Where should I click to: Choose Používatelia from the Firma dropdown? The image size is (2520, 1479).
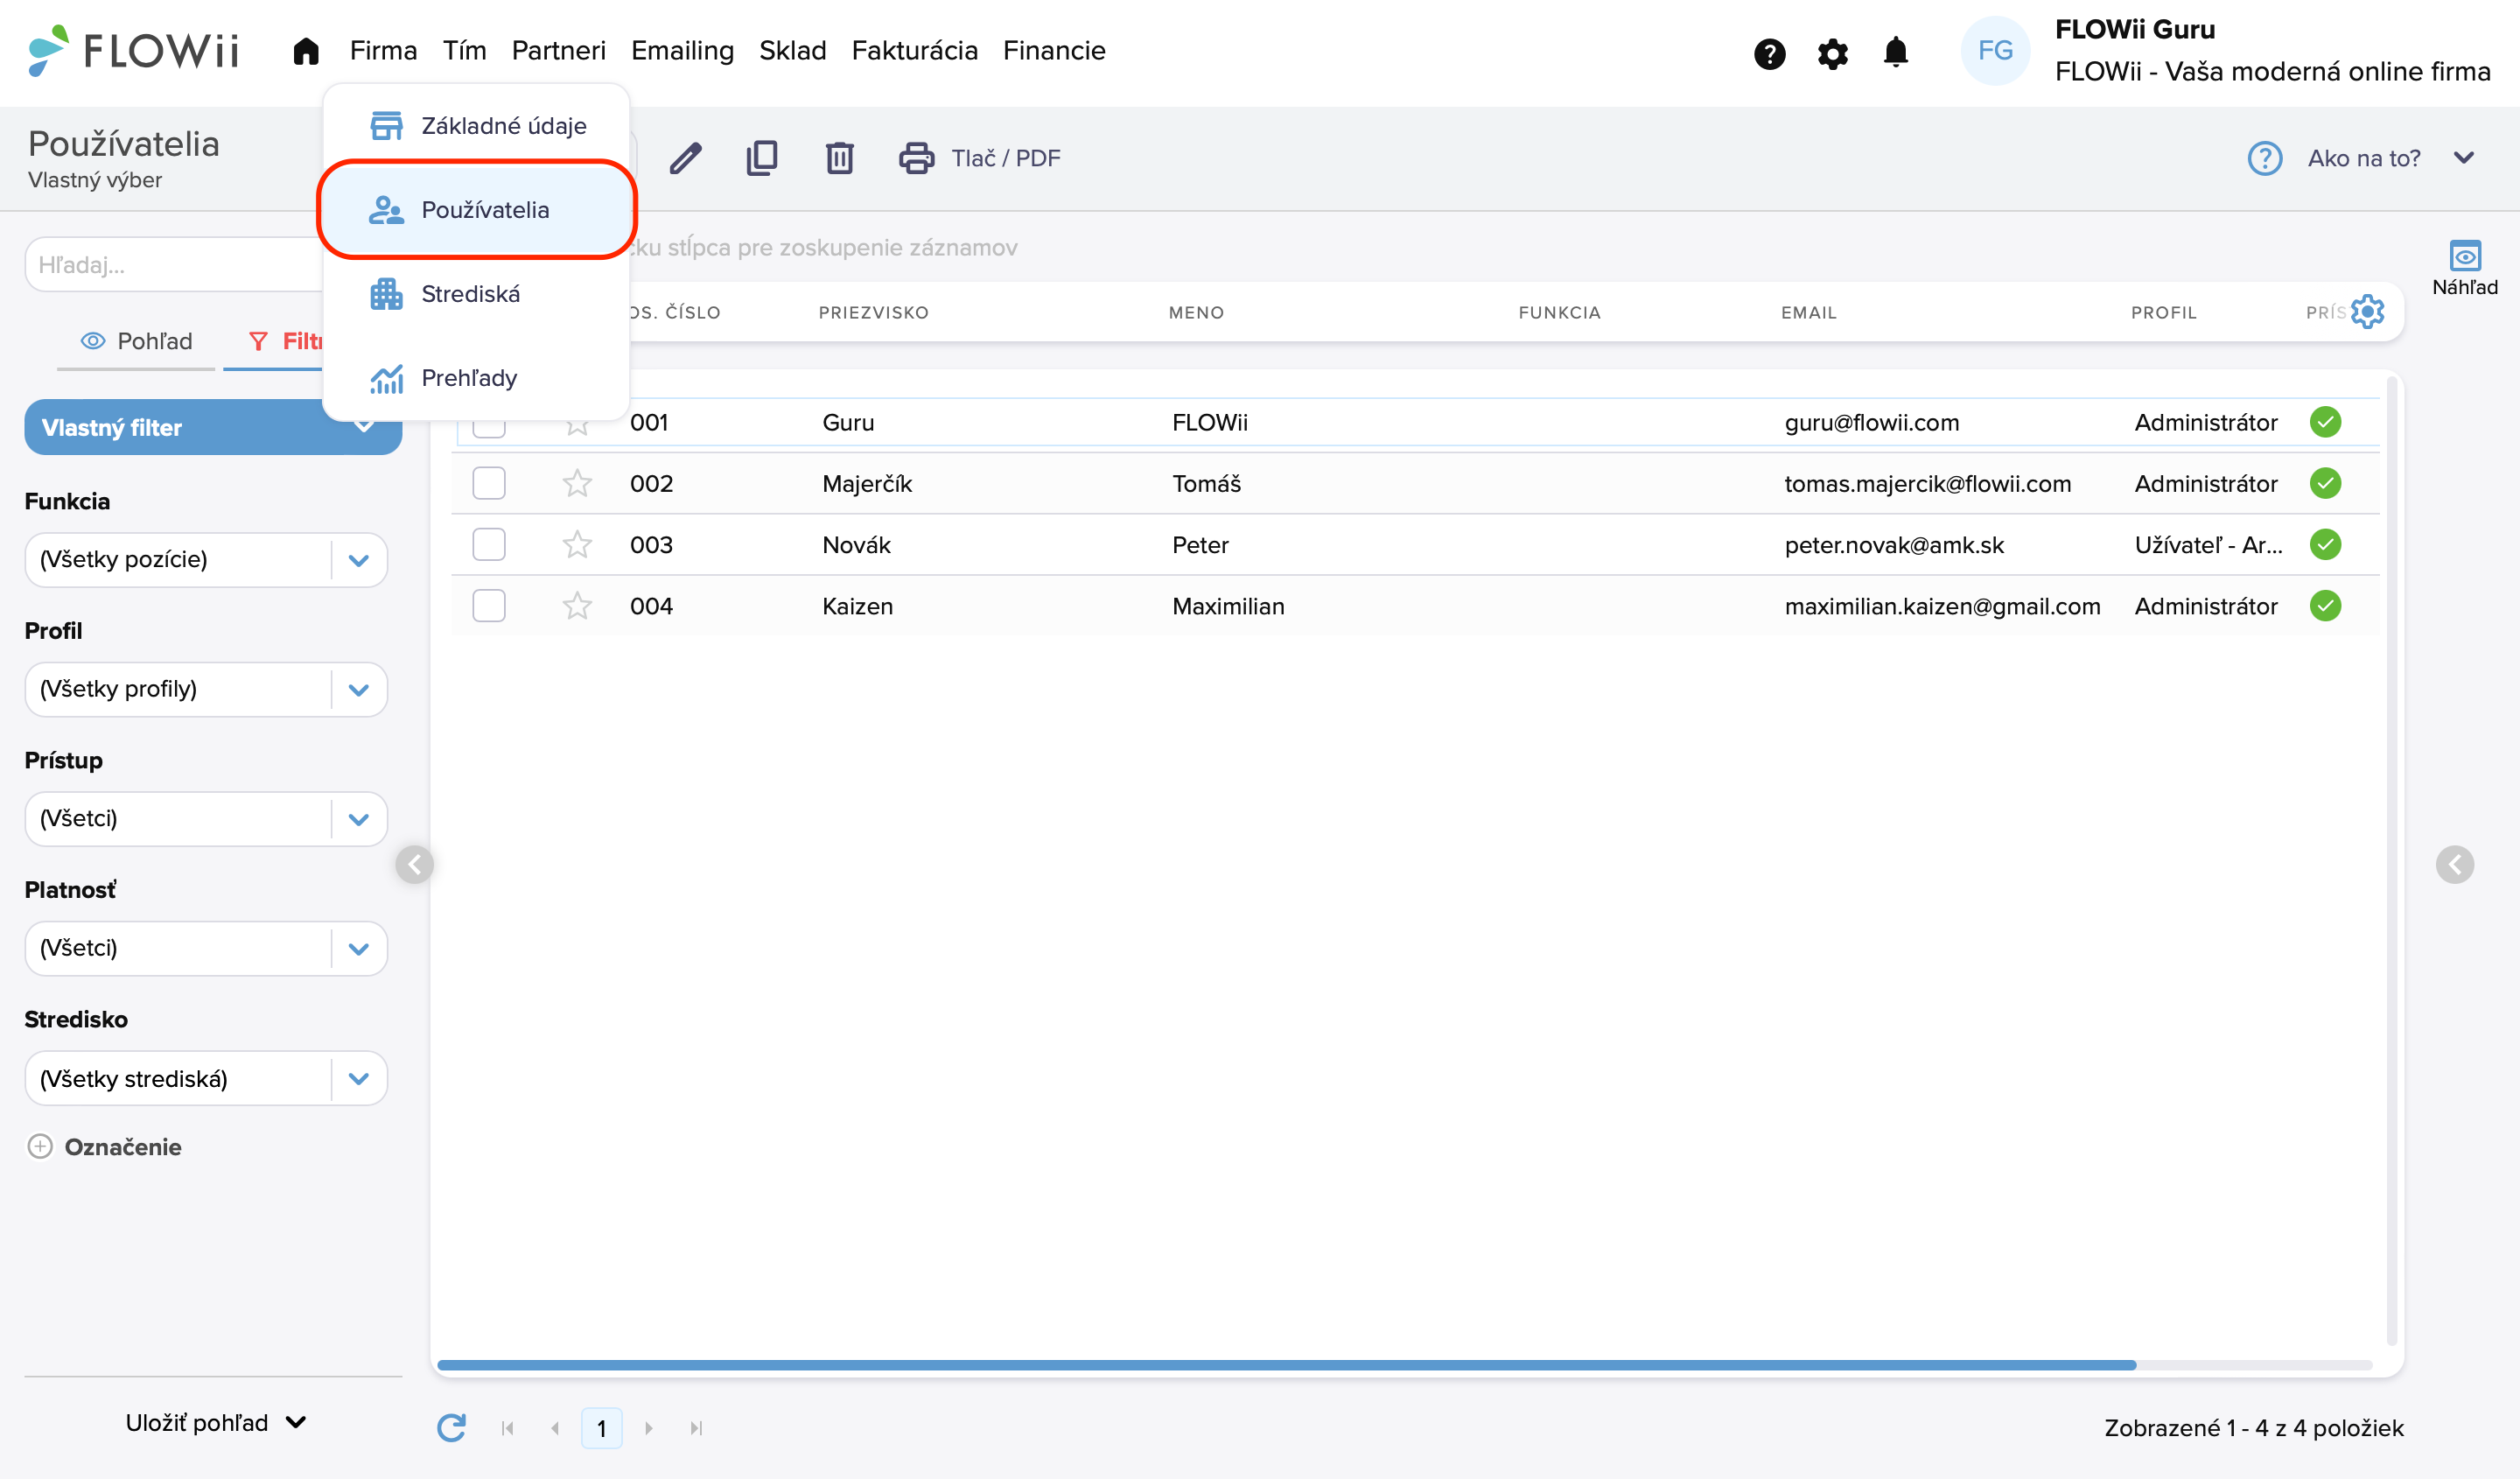pyautogui.click(x=477, y=210)
